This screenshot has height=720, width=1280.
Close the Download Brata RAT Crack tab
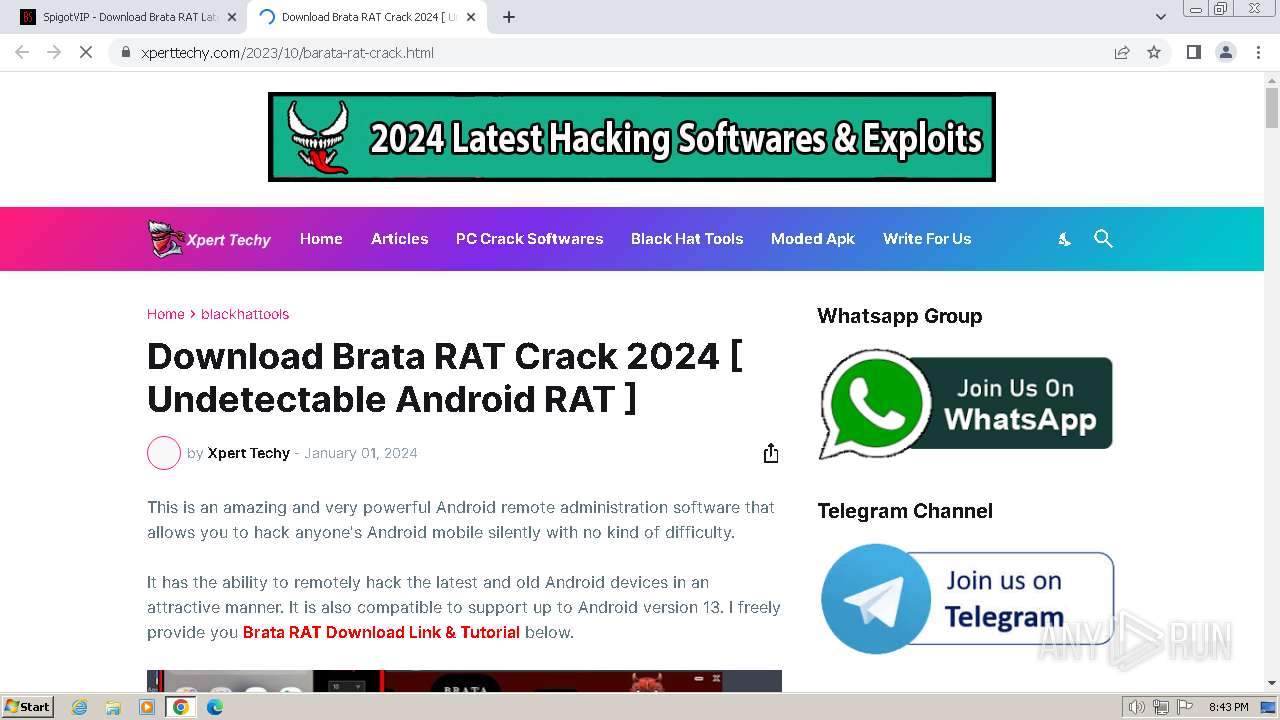[471, 17]
